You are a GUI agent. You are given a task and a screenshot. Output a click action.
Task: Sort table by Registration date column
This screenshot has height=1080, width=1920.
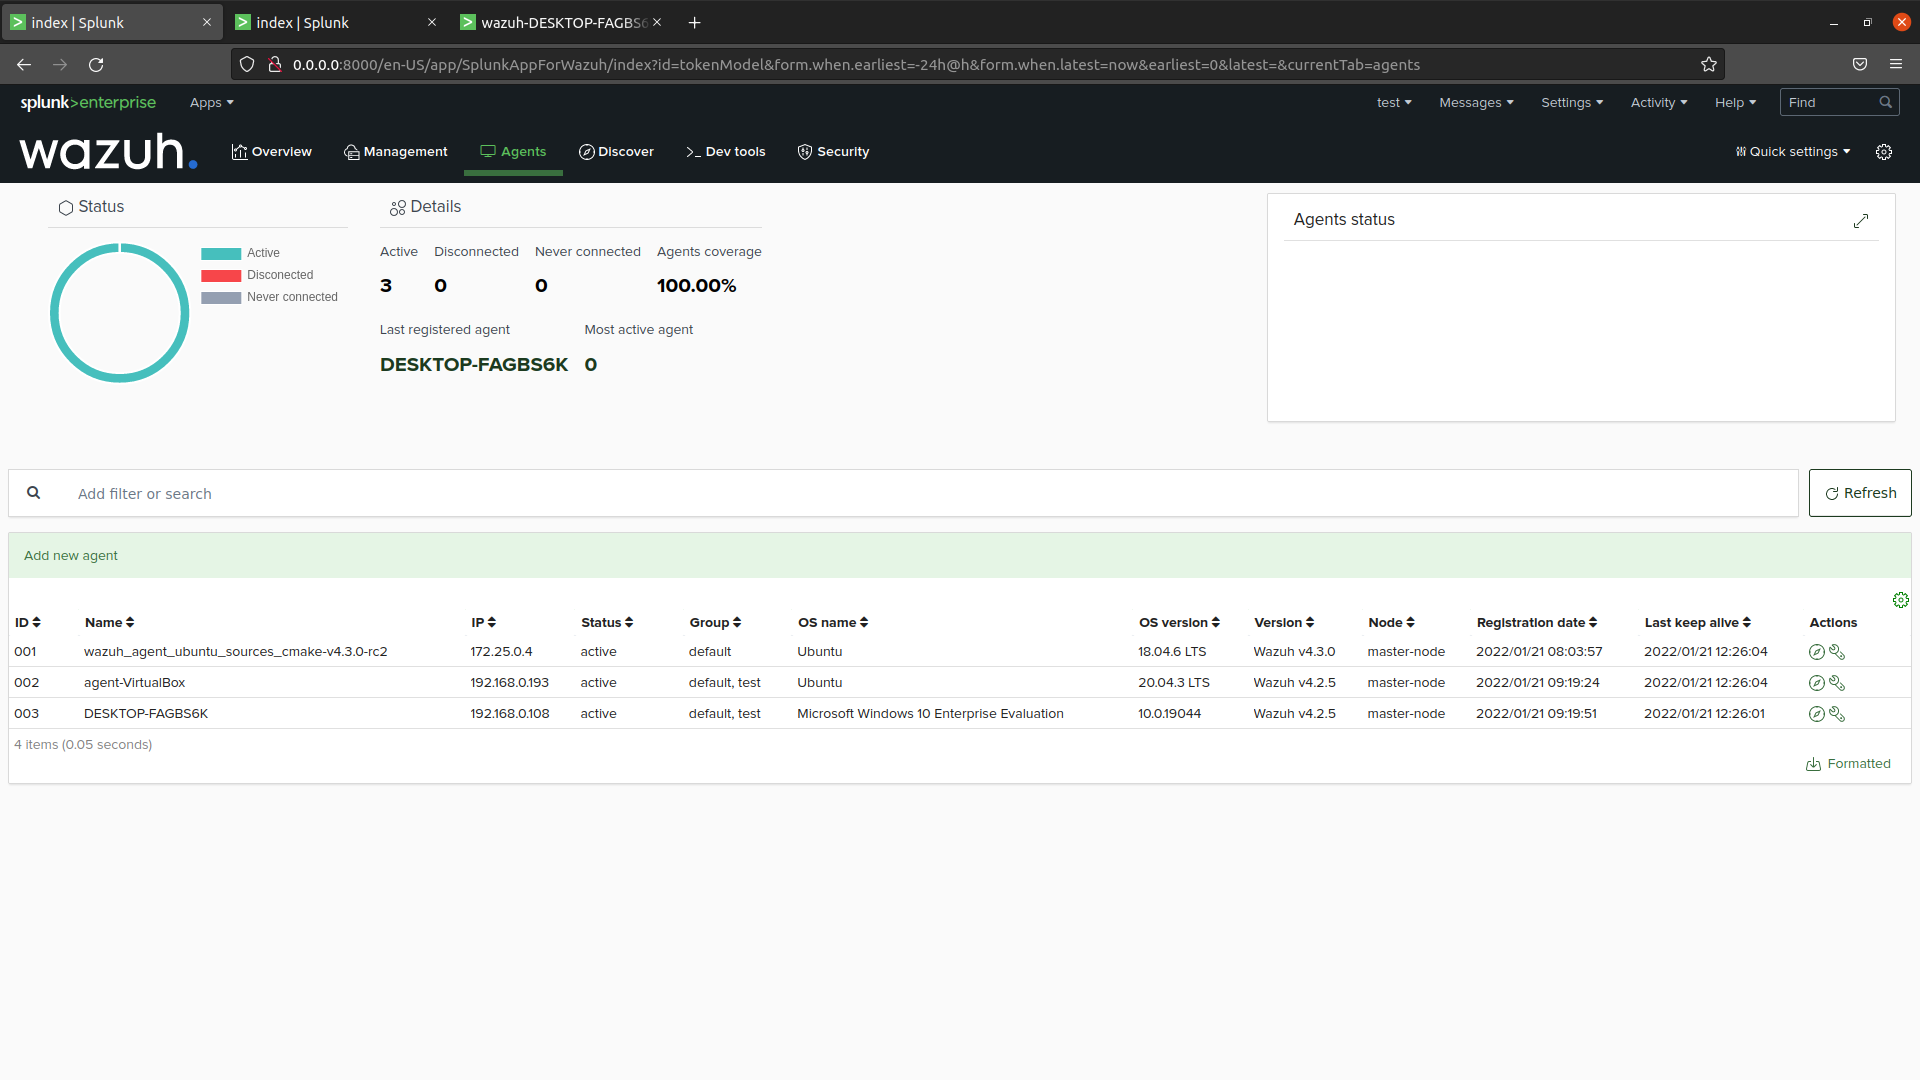[1537, 623]
